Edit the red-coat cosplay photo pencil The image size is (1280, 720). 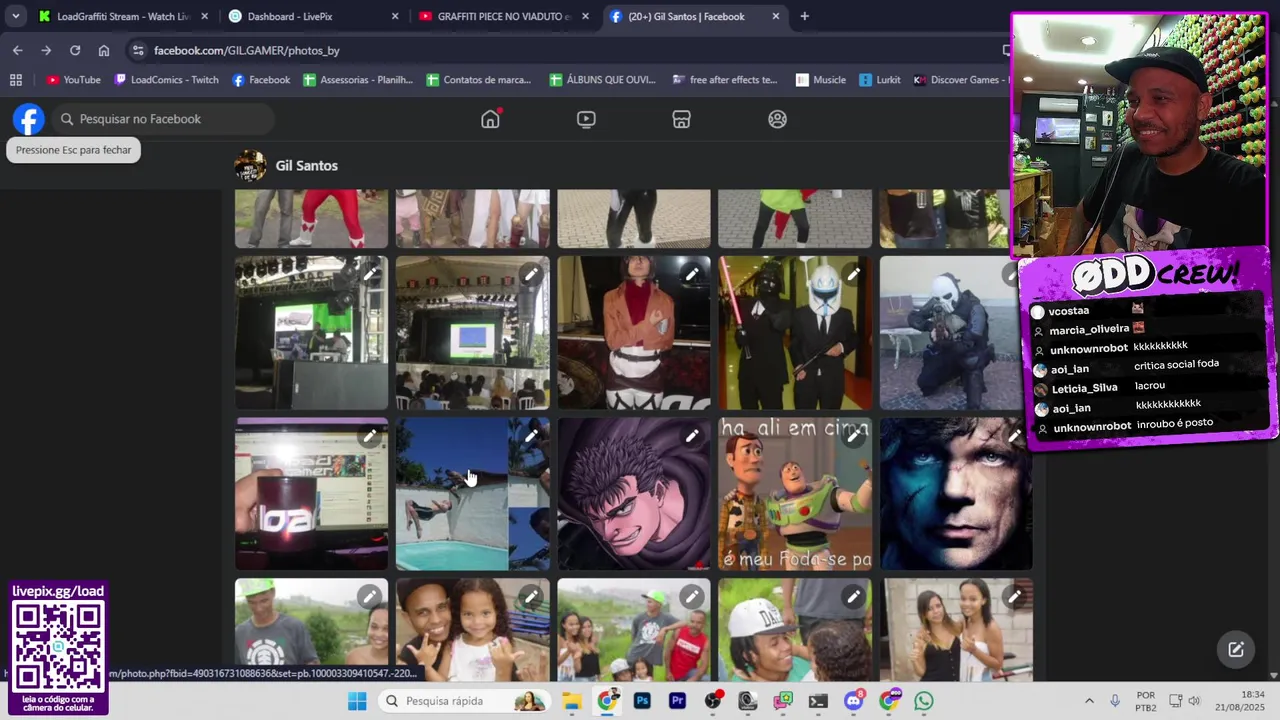tap(692, 274)
